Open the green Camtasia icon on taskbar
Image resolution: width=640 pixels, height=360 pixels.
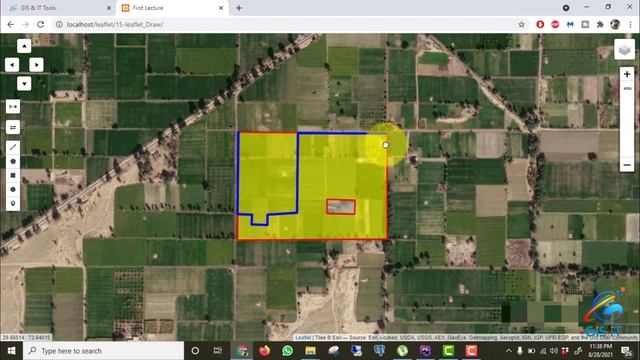pyautogui.click(x=448, y=351)
